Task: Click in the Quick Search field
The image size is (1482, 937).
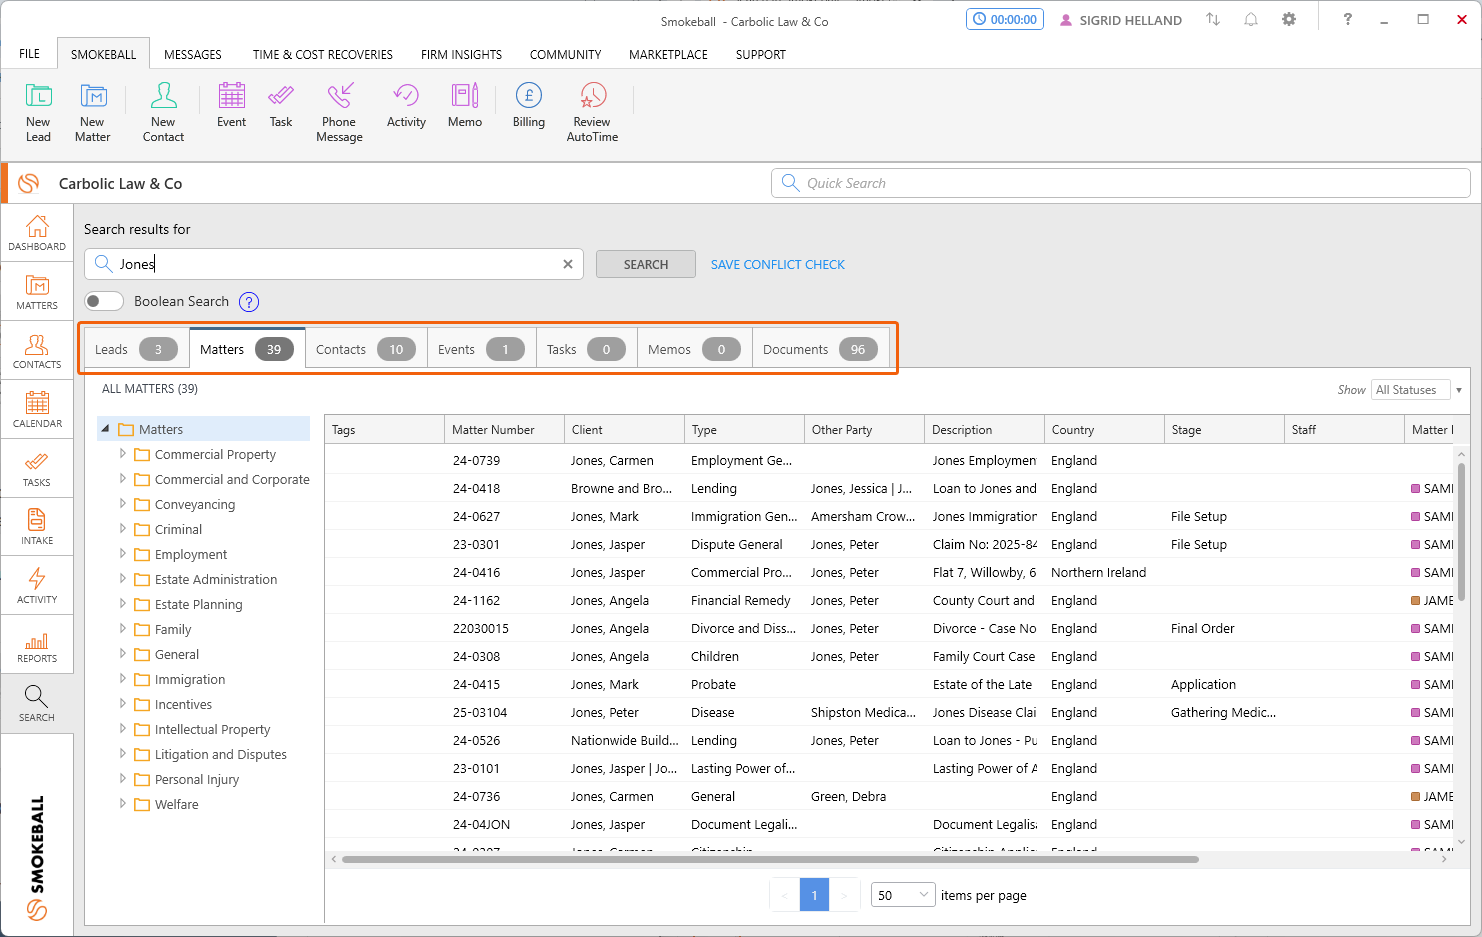Action: [x=1120, y=183]
